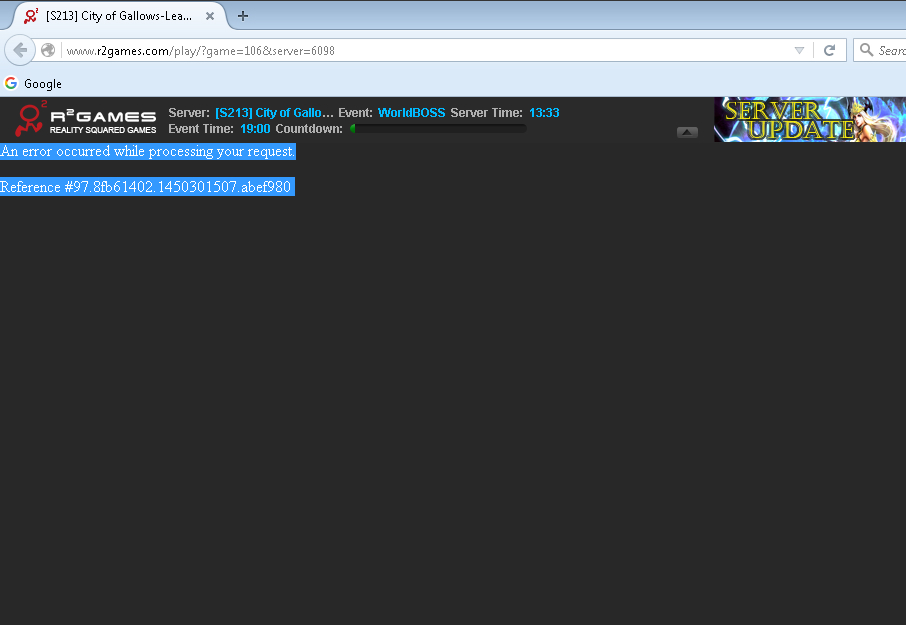Viewport: 906px width, 625px height.
Task: Click the R2Games logo
Action: [87, 119]
